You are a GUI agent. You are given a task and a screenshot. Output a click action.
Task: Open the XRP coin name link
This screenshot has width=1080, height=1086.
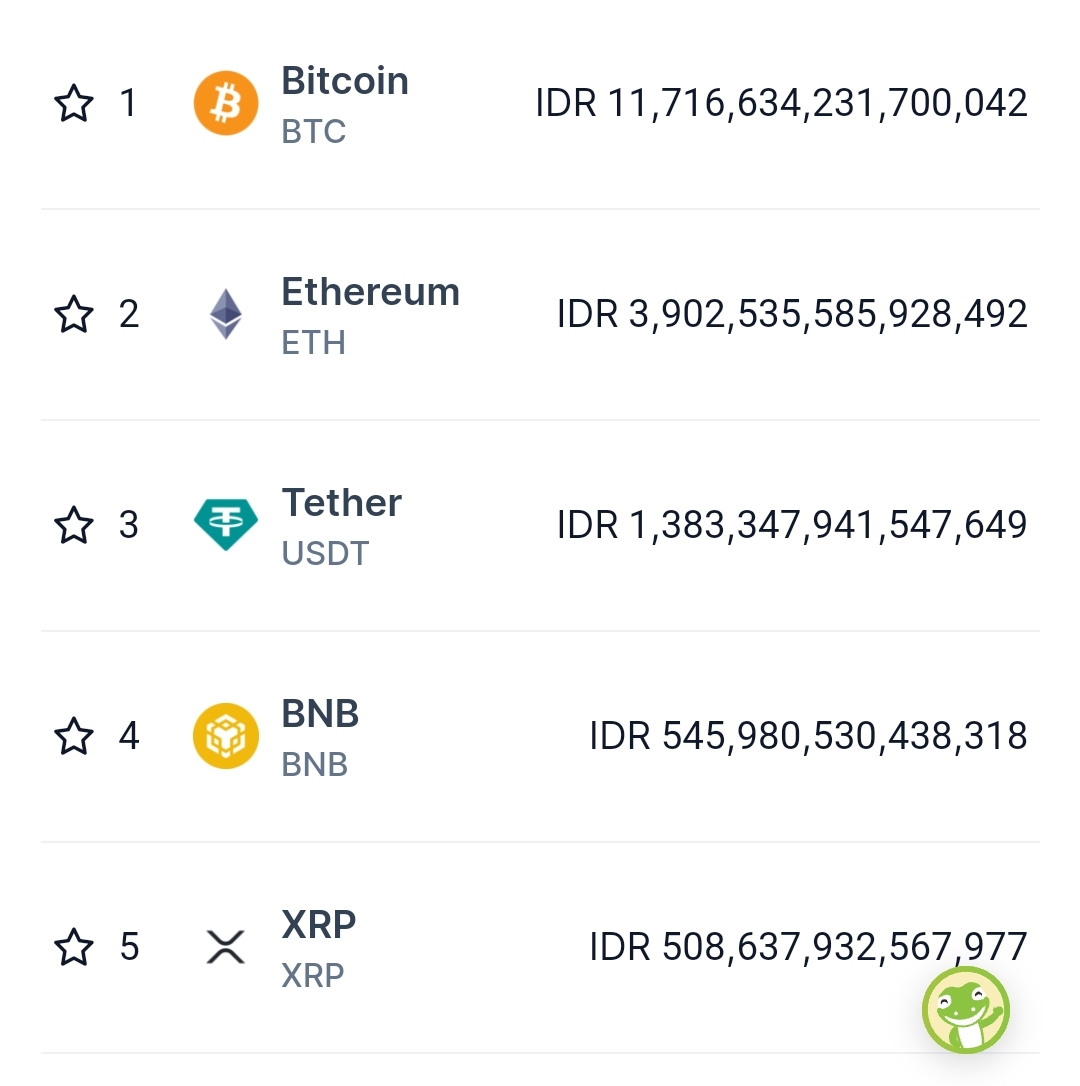(318, 925)
